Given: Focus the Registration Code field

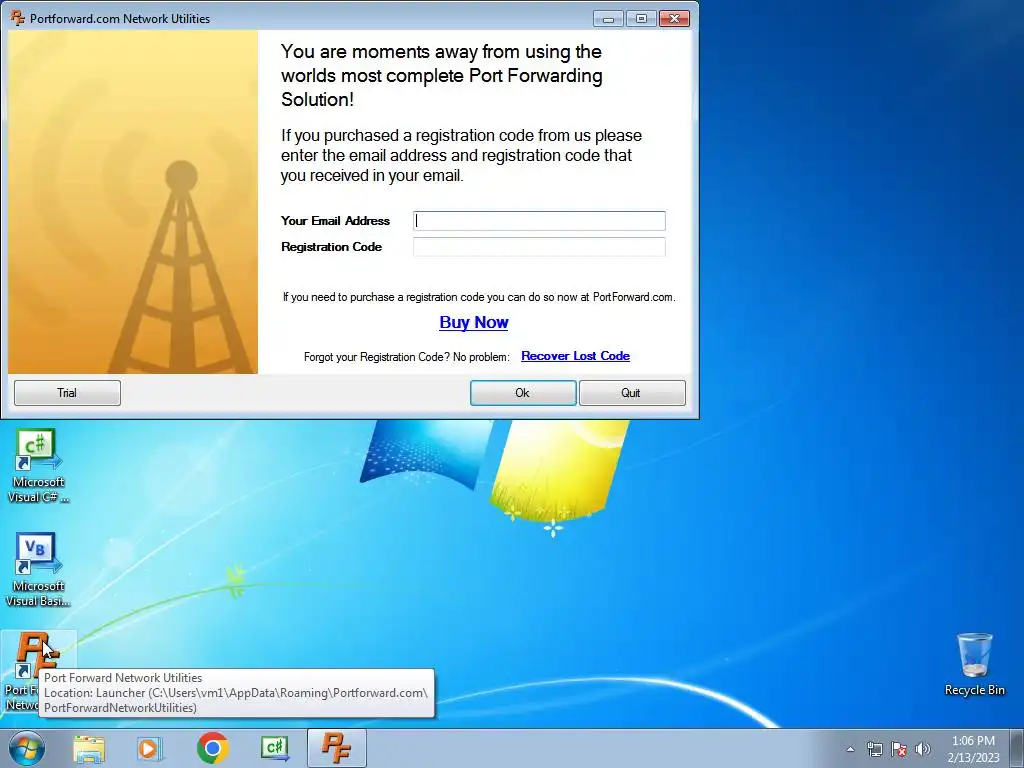Looking at the screenshot, I should pos(539,247).
